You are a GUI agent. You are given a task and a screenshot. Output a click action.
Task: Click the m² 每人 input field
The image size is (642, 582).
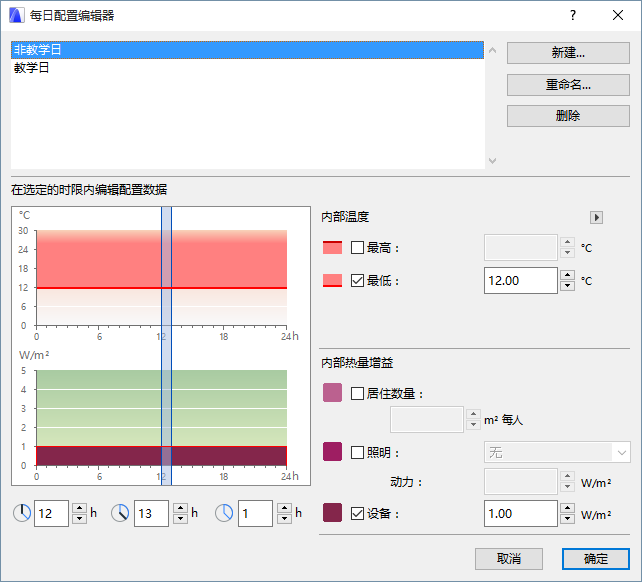click(427, 419)
